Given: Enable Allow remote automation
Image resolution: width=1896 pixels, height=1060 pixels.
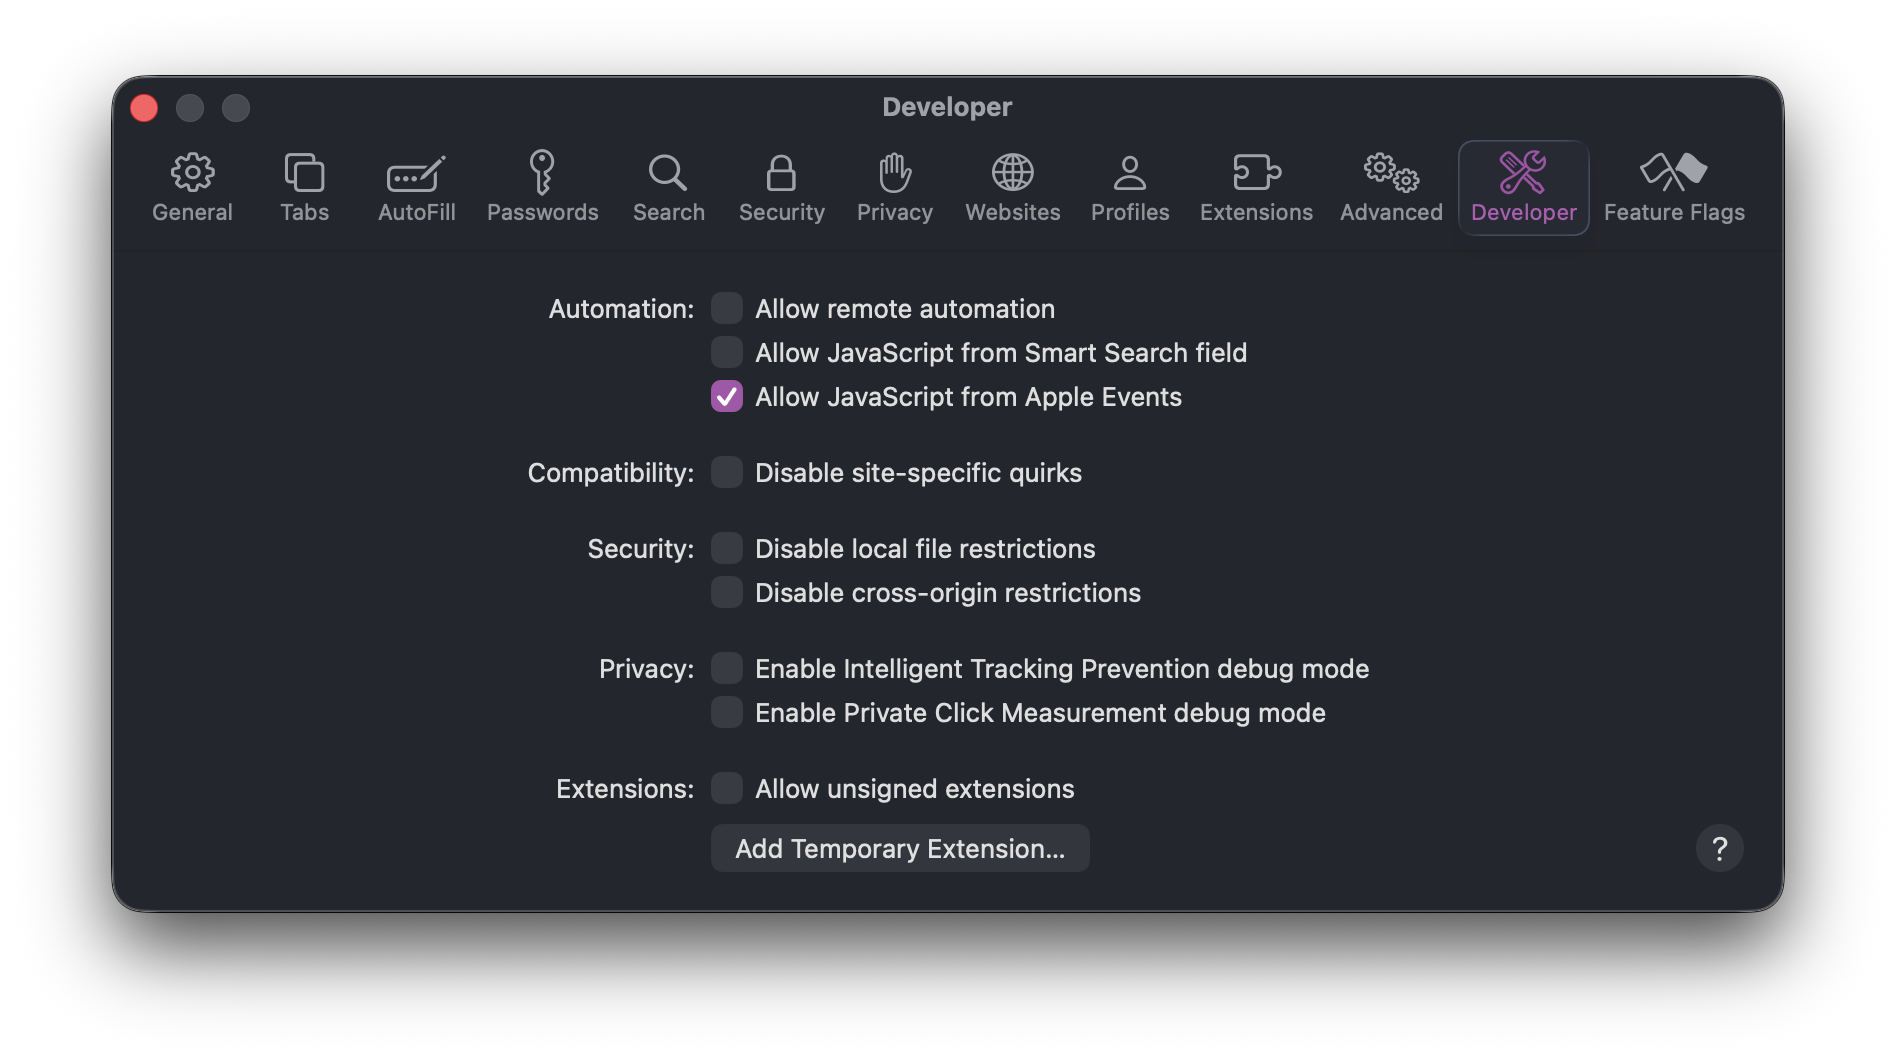Looking at the screenshot, I should (x=727, y=308).
